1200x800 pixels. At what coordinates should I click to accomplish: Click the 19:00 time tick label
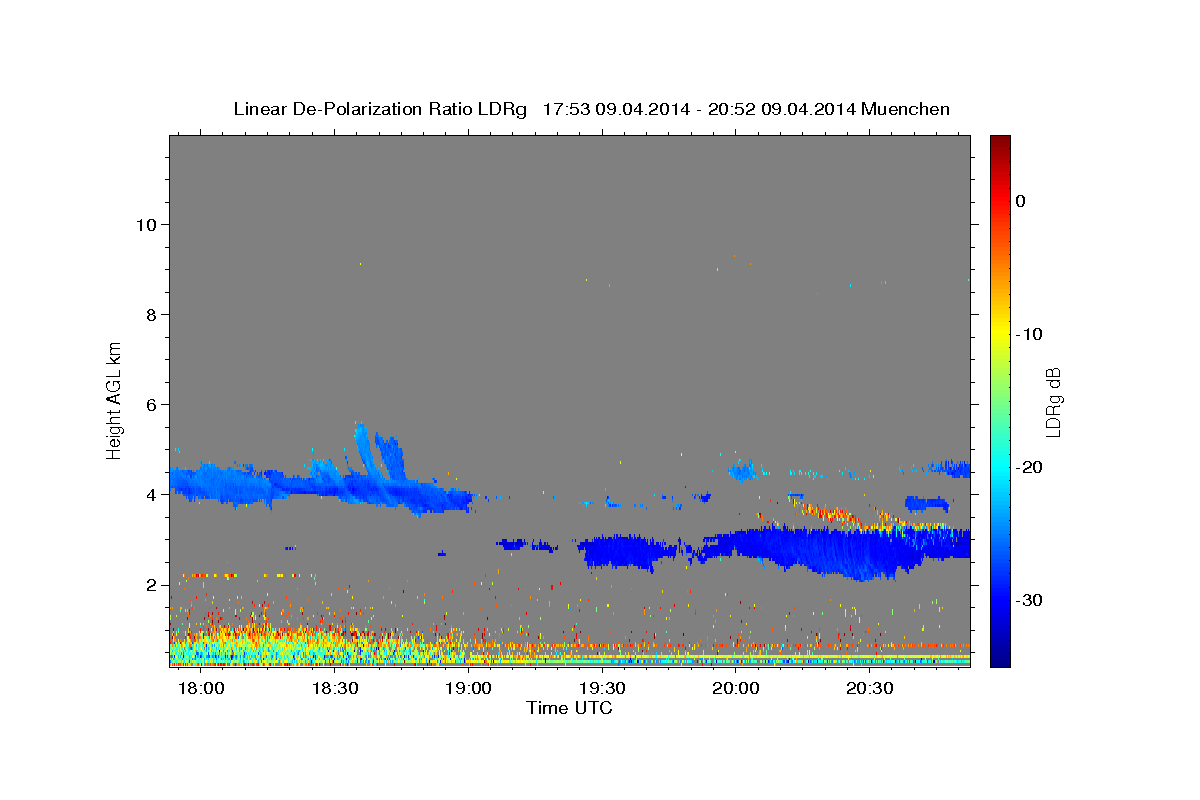pos(468,689)
